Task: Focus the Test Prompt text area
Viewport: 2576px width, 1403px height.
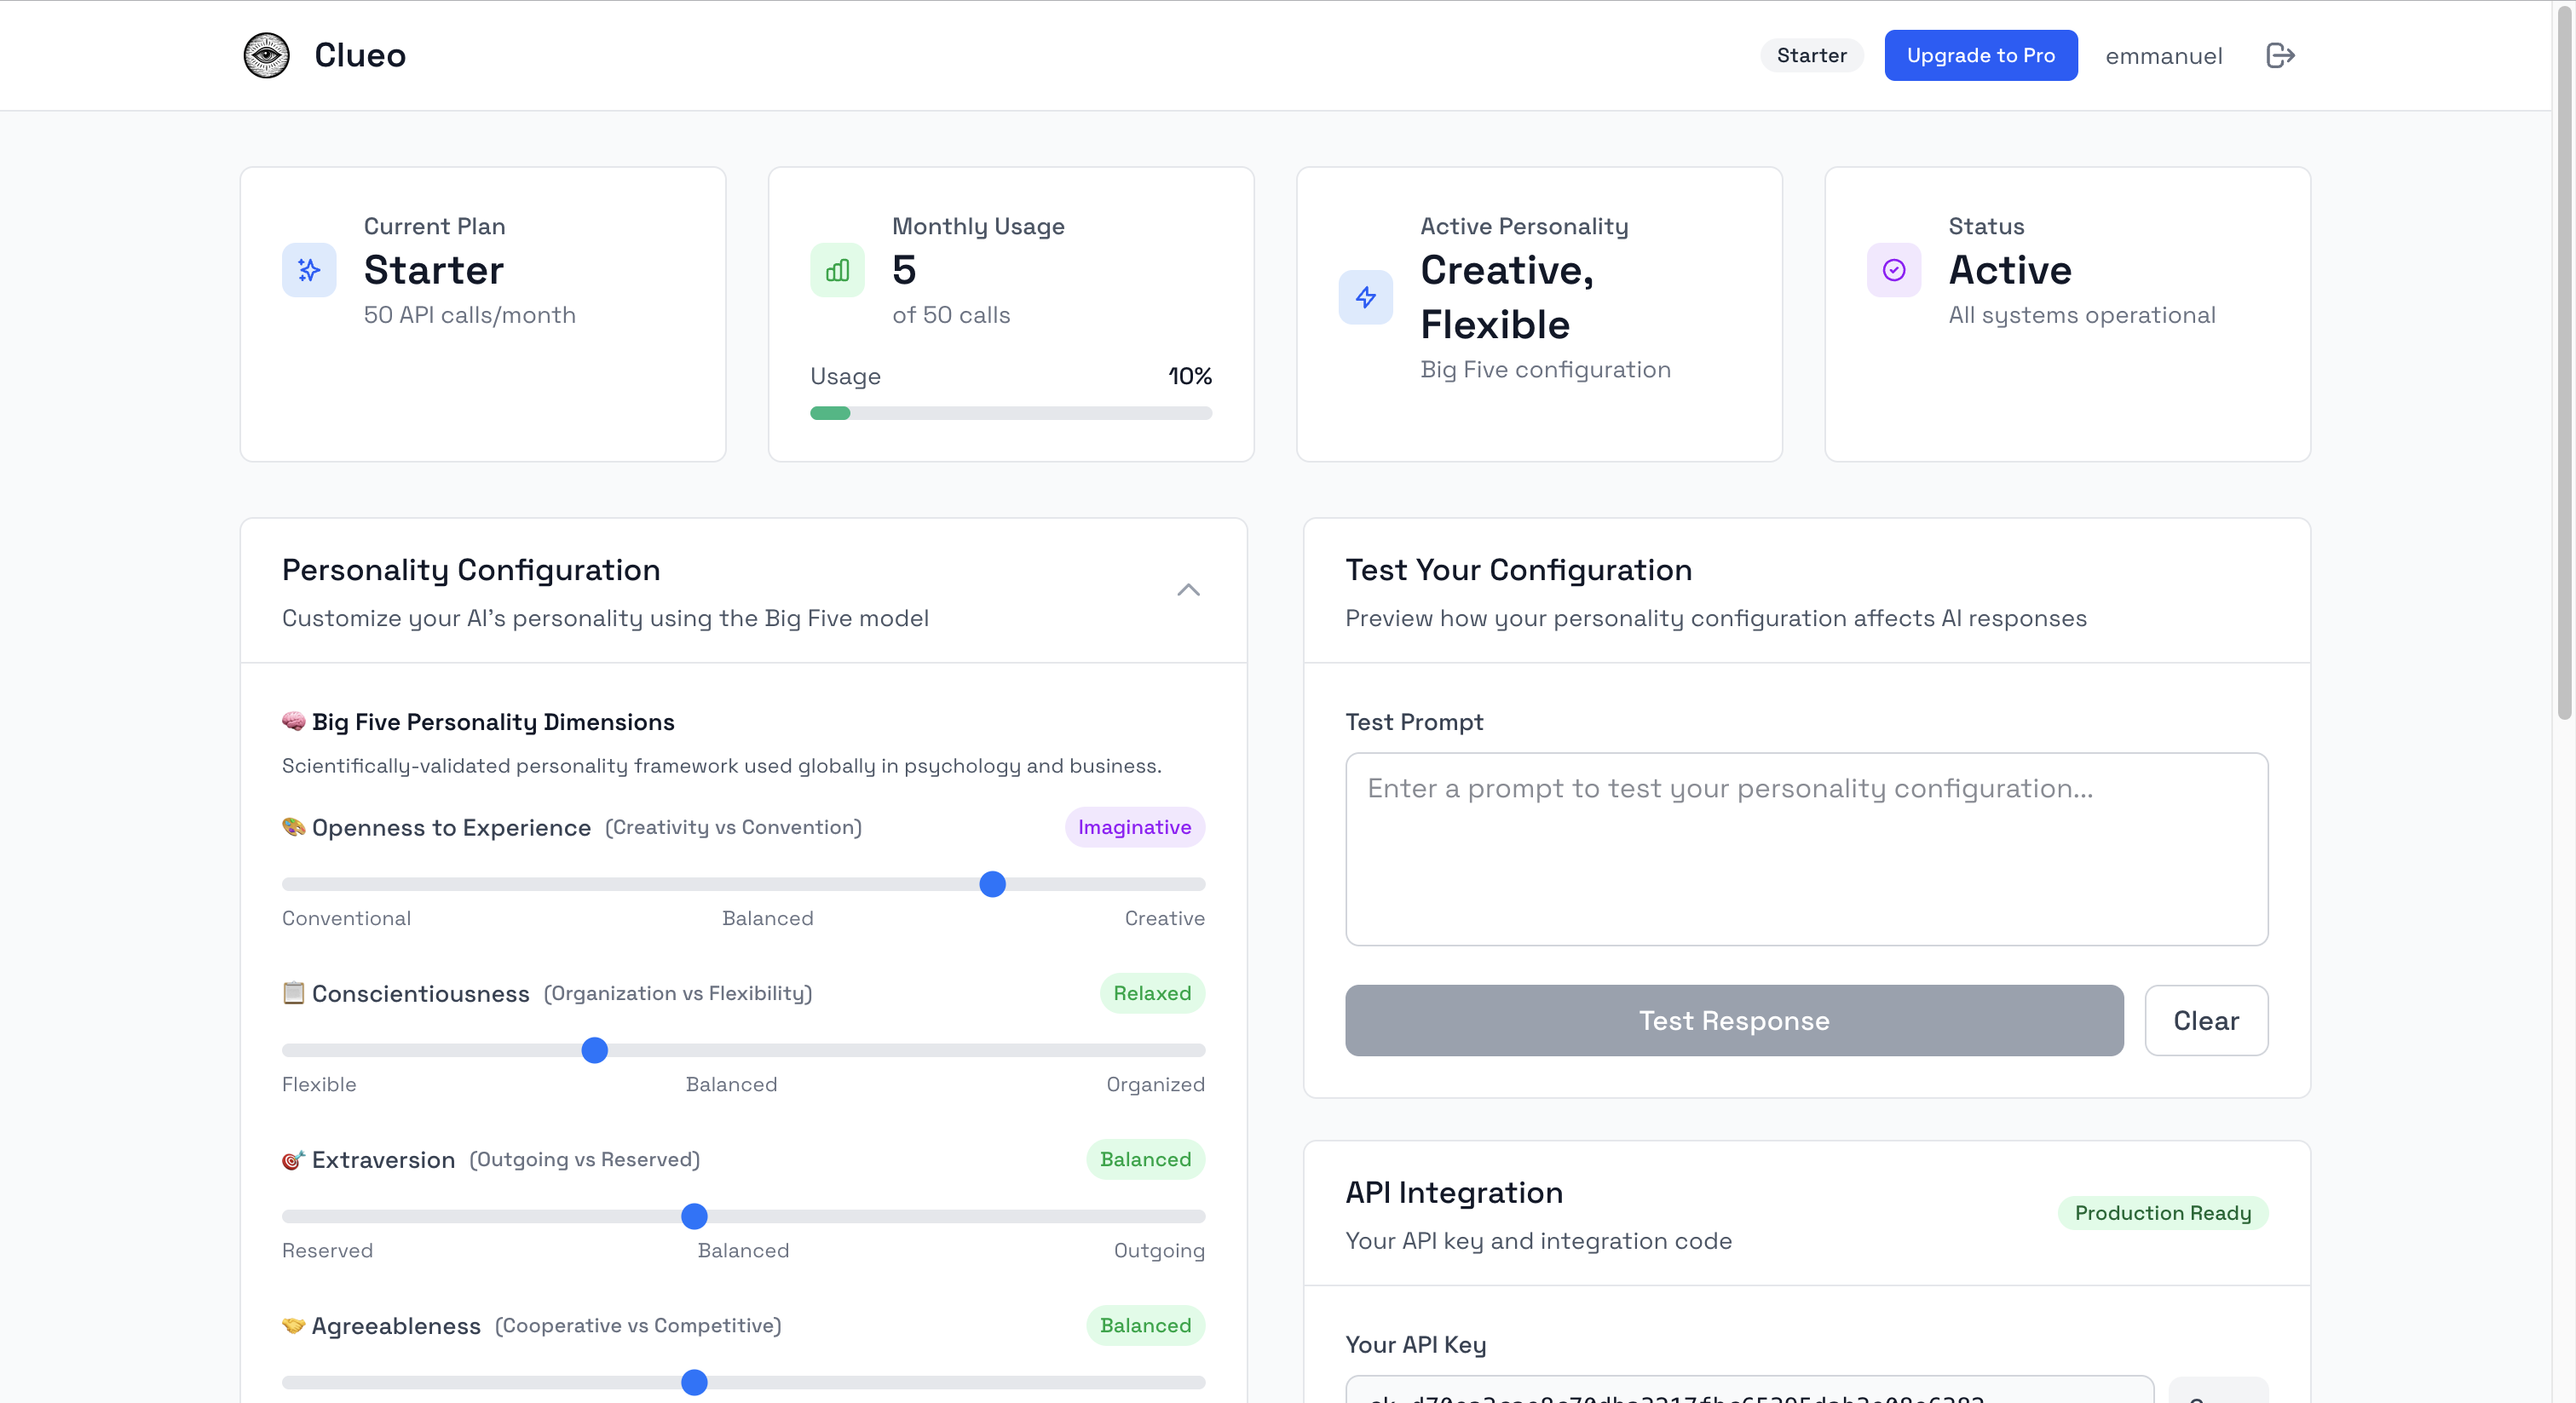Action: pyautogui.click(x=1806, y=849)
